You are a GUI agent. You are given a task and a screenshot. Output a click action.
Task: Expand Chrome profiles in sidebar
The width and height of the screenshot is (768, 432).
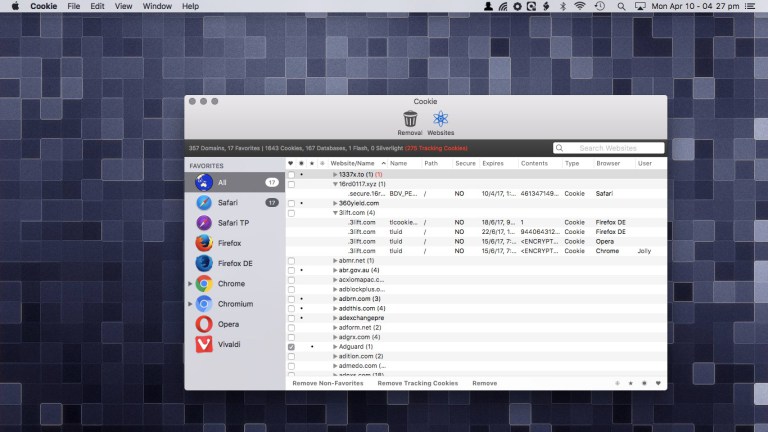tap(190, 284)
